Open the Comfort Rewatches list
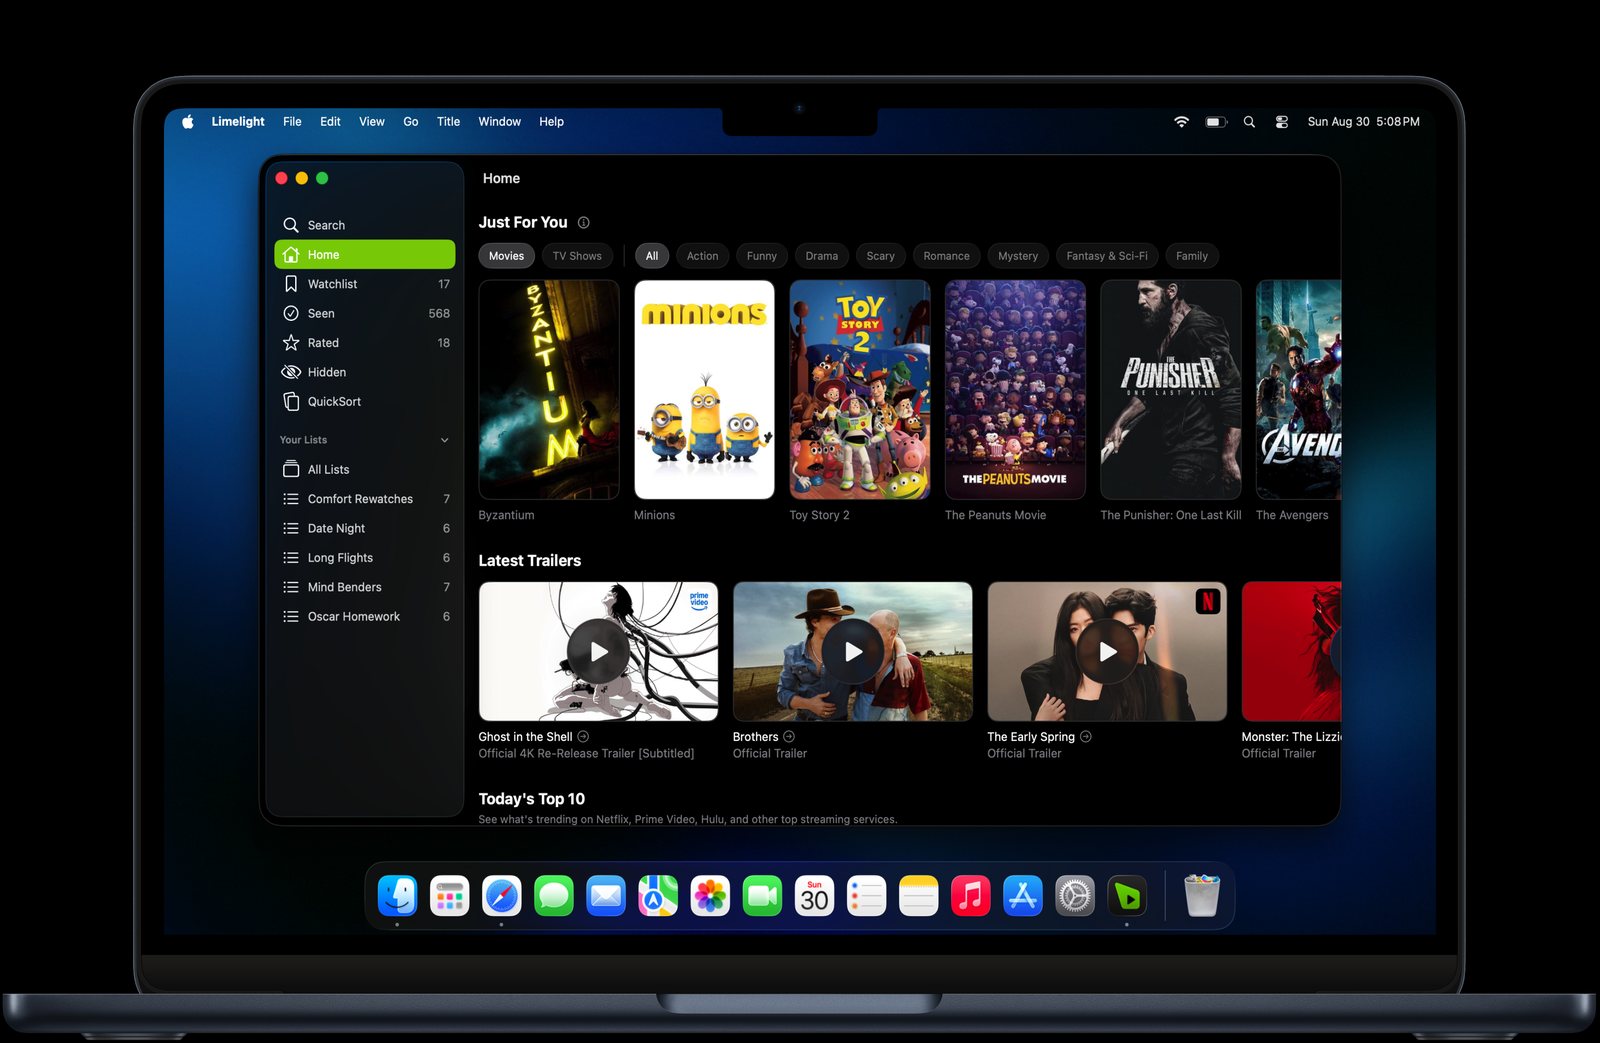The height and width of the screenshot is (1043, 1600). tap(365, 499)
